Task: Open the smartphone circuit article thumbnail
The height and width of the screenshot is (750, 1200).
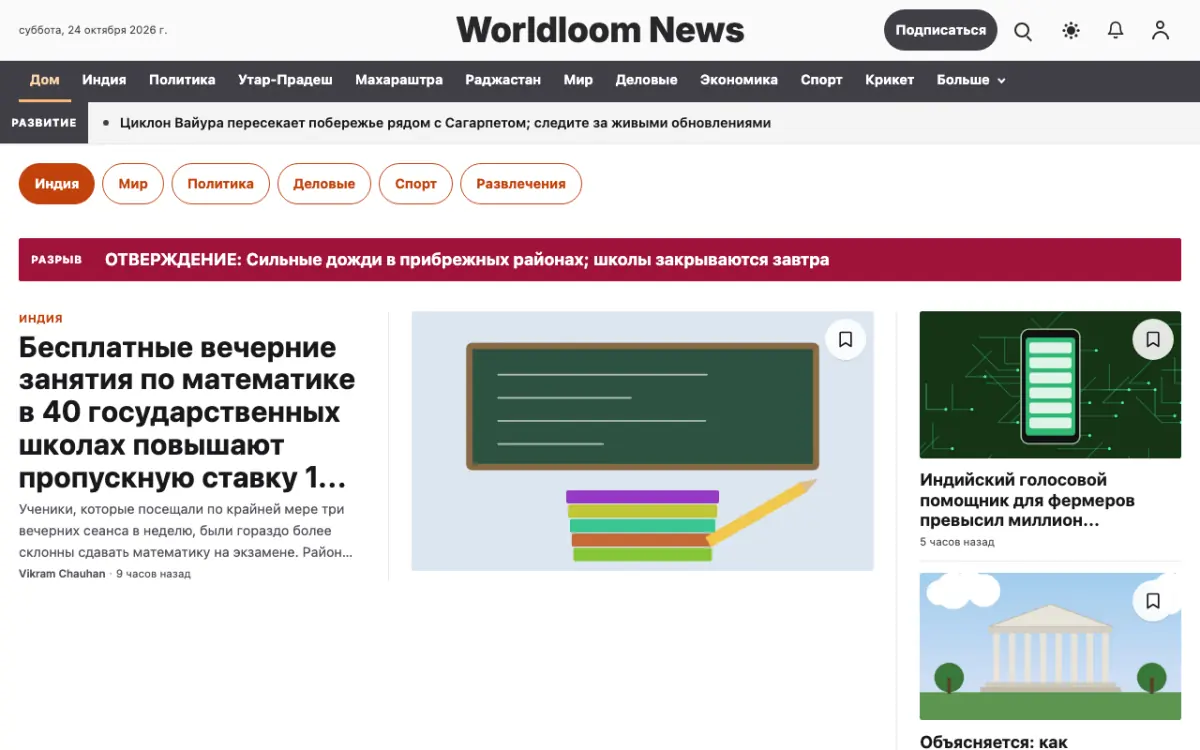Action: (1050, 385)
